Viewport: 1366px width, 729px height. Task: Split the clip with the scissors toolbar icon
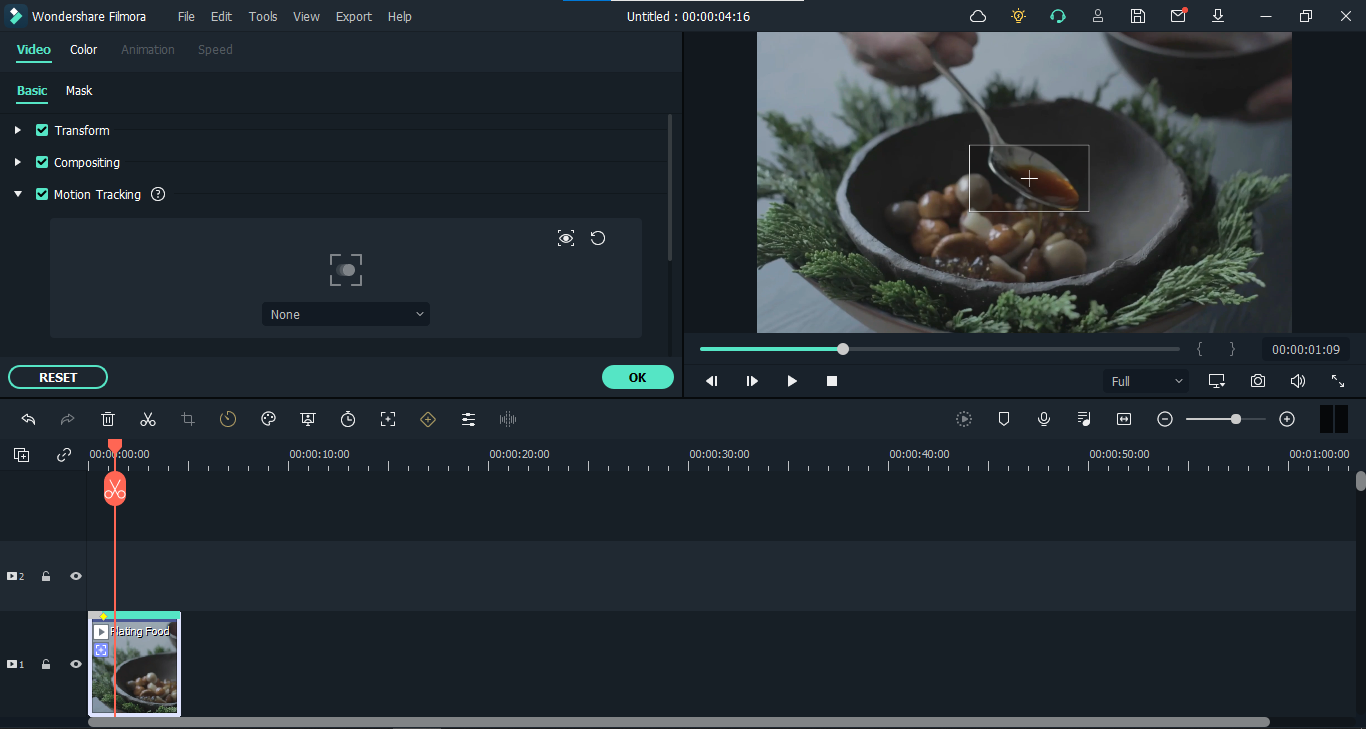[x=148, y=420]
